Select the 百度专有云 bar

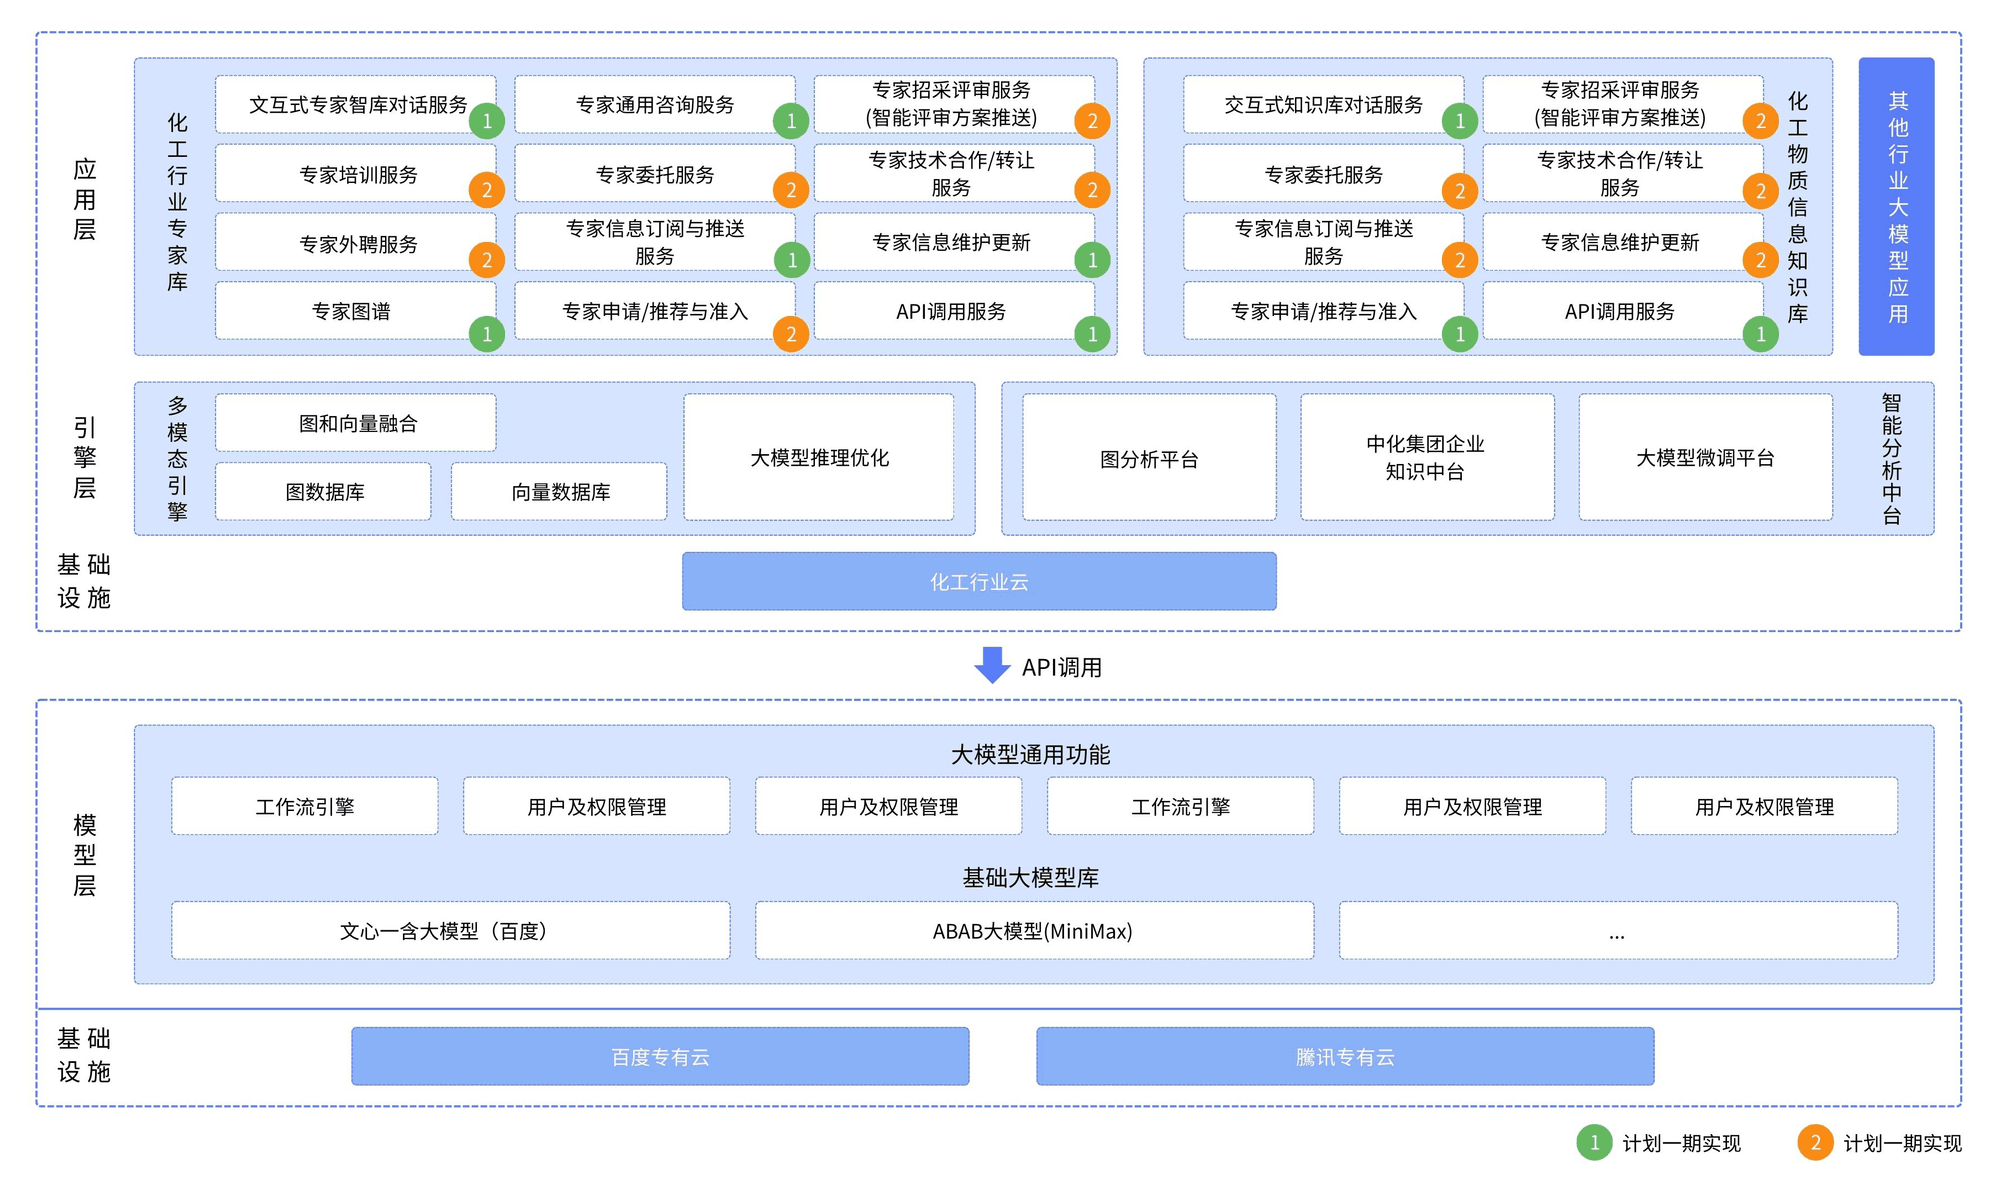(x=660, y=1056)
